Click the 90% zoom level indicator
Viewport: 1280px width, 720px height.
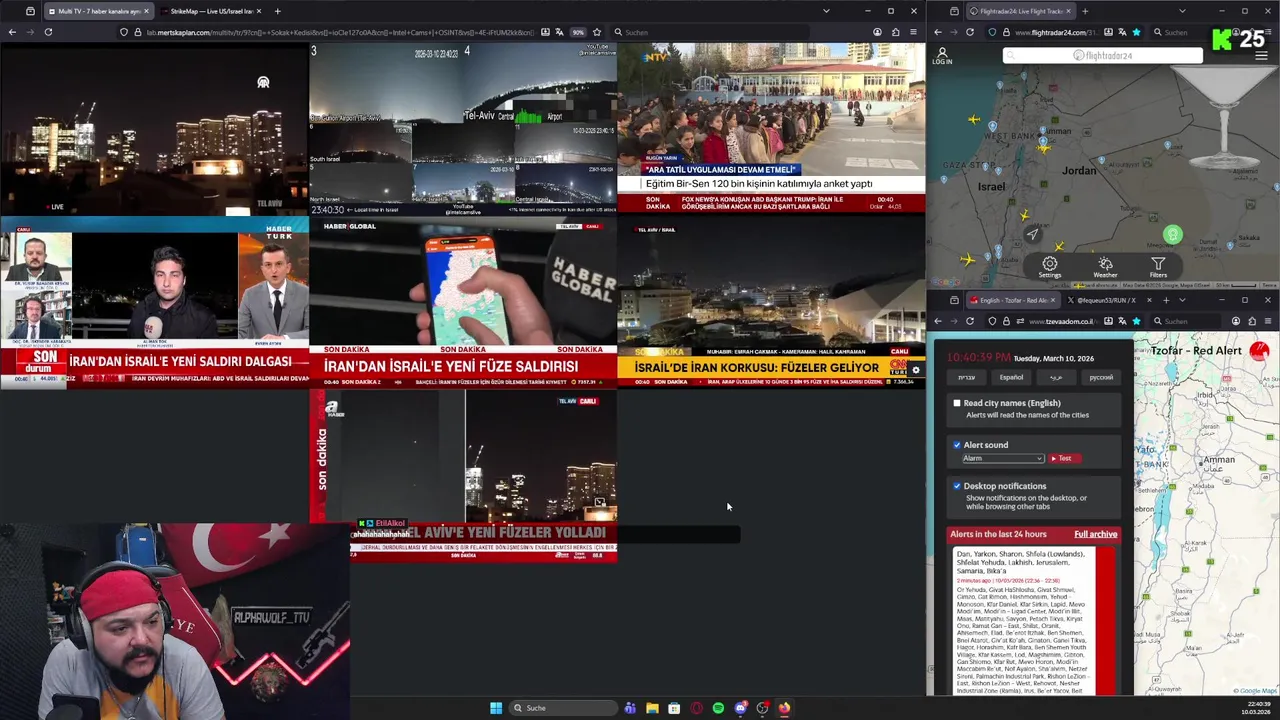click(578, 32)
